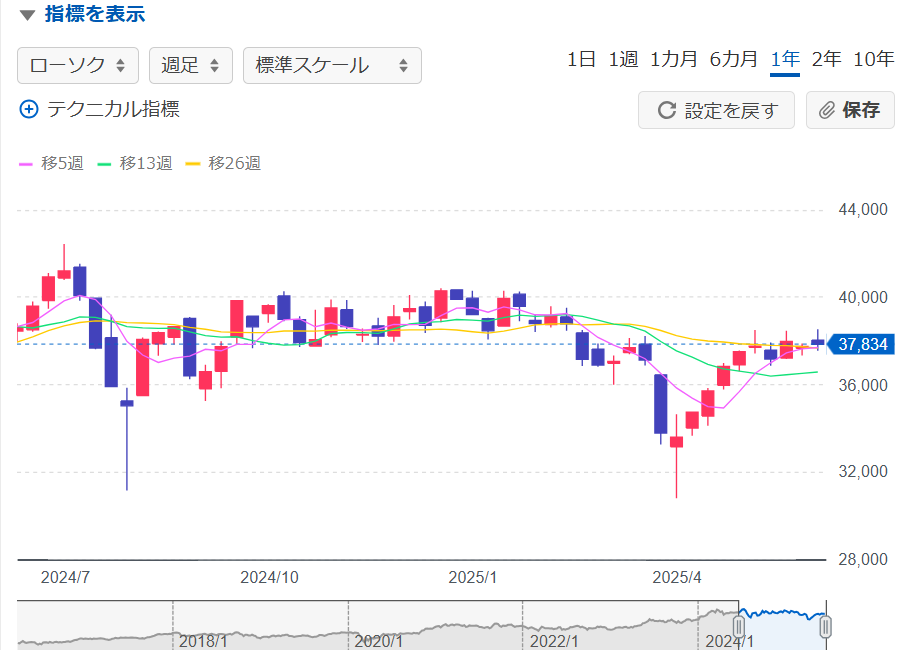
Task: Open the 標準スケール scale dropdown
Action: (x=332, y=65)
